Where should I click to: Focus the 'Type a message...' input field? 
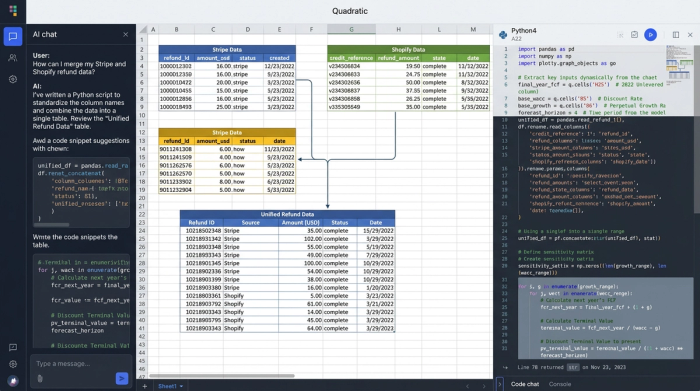(x=81, y=364)
